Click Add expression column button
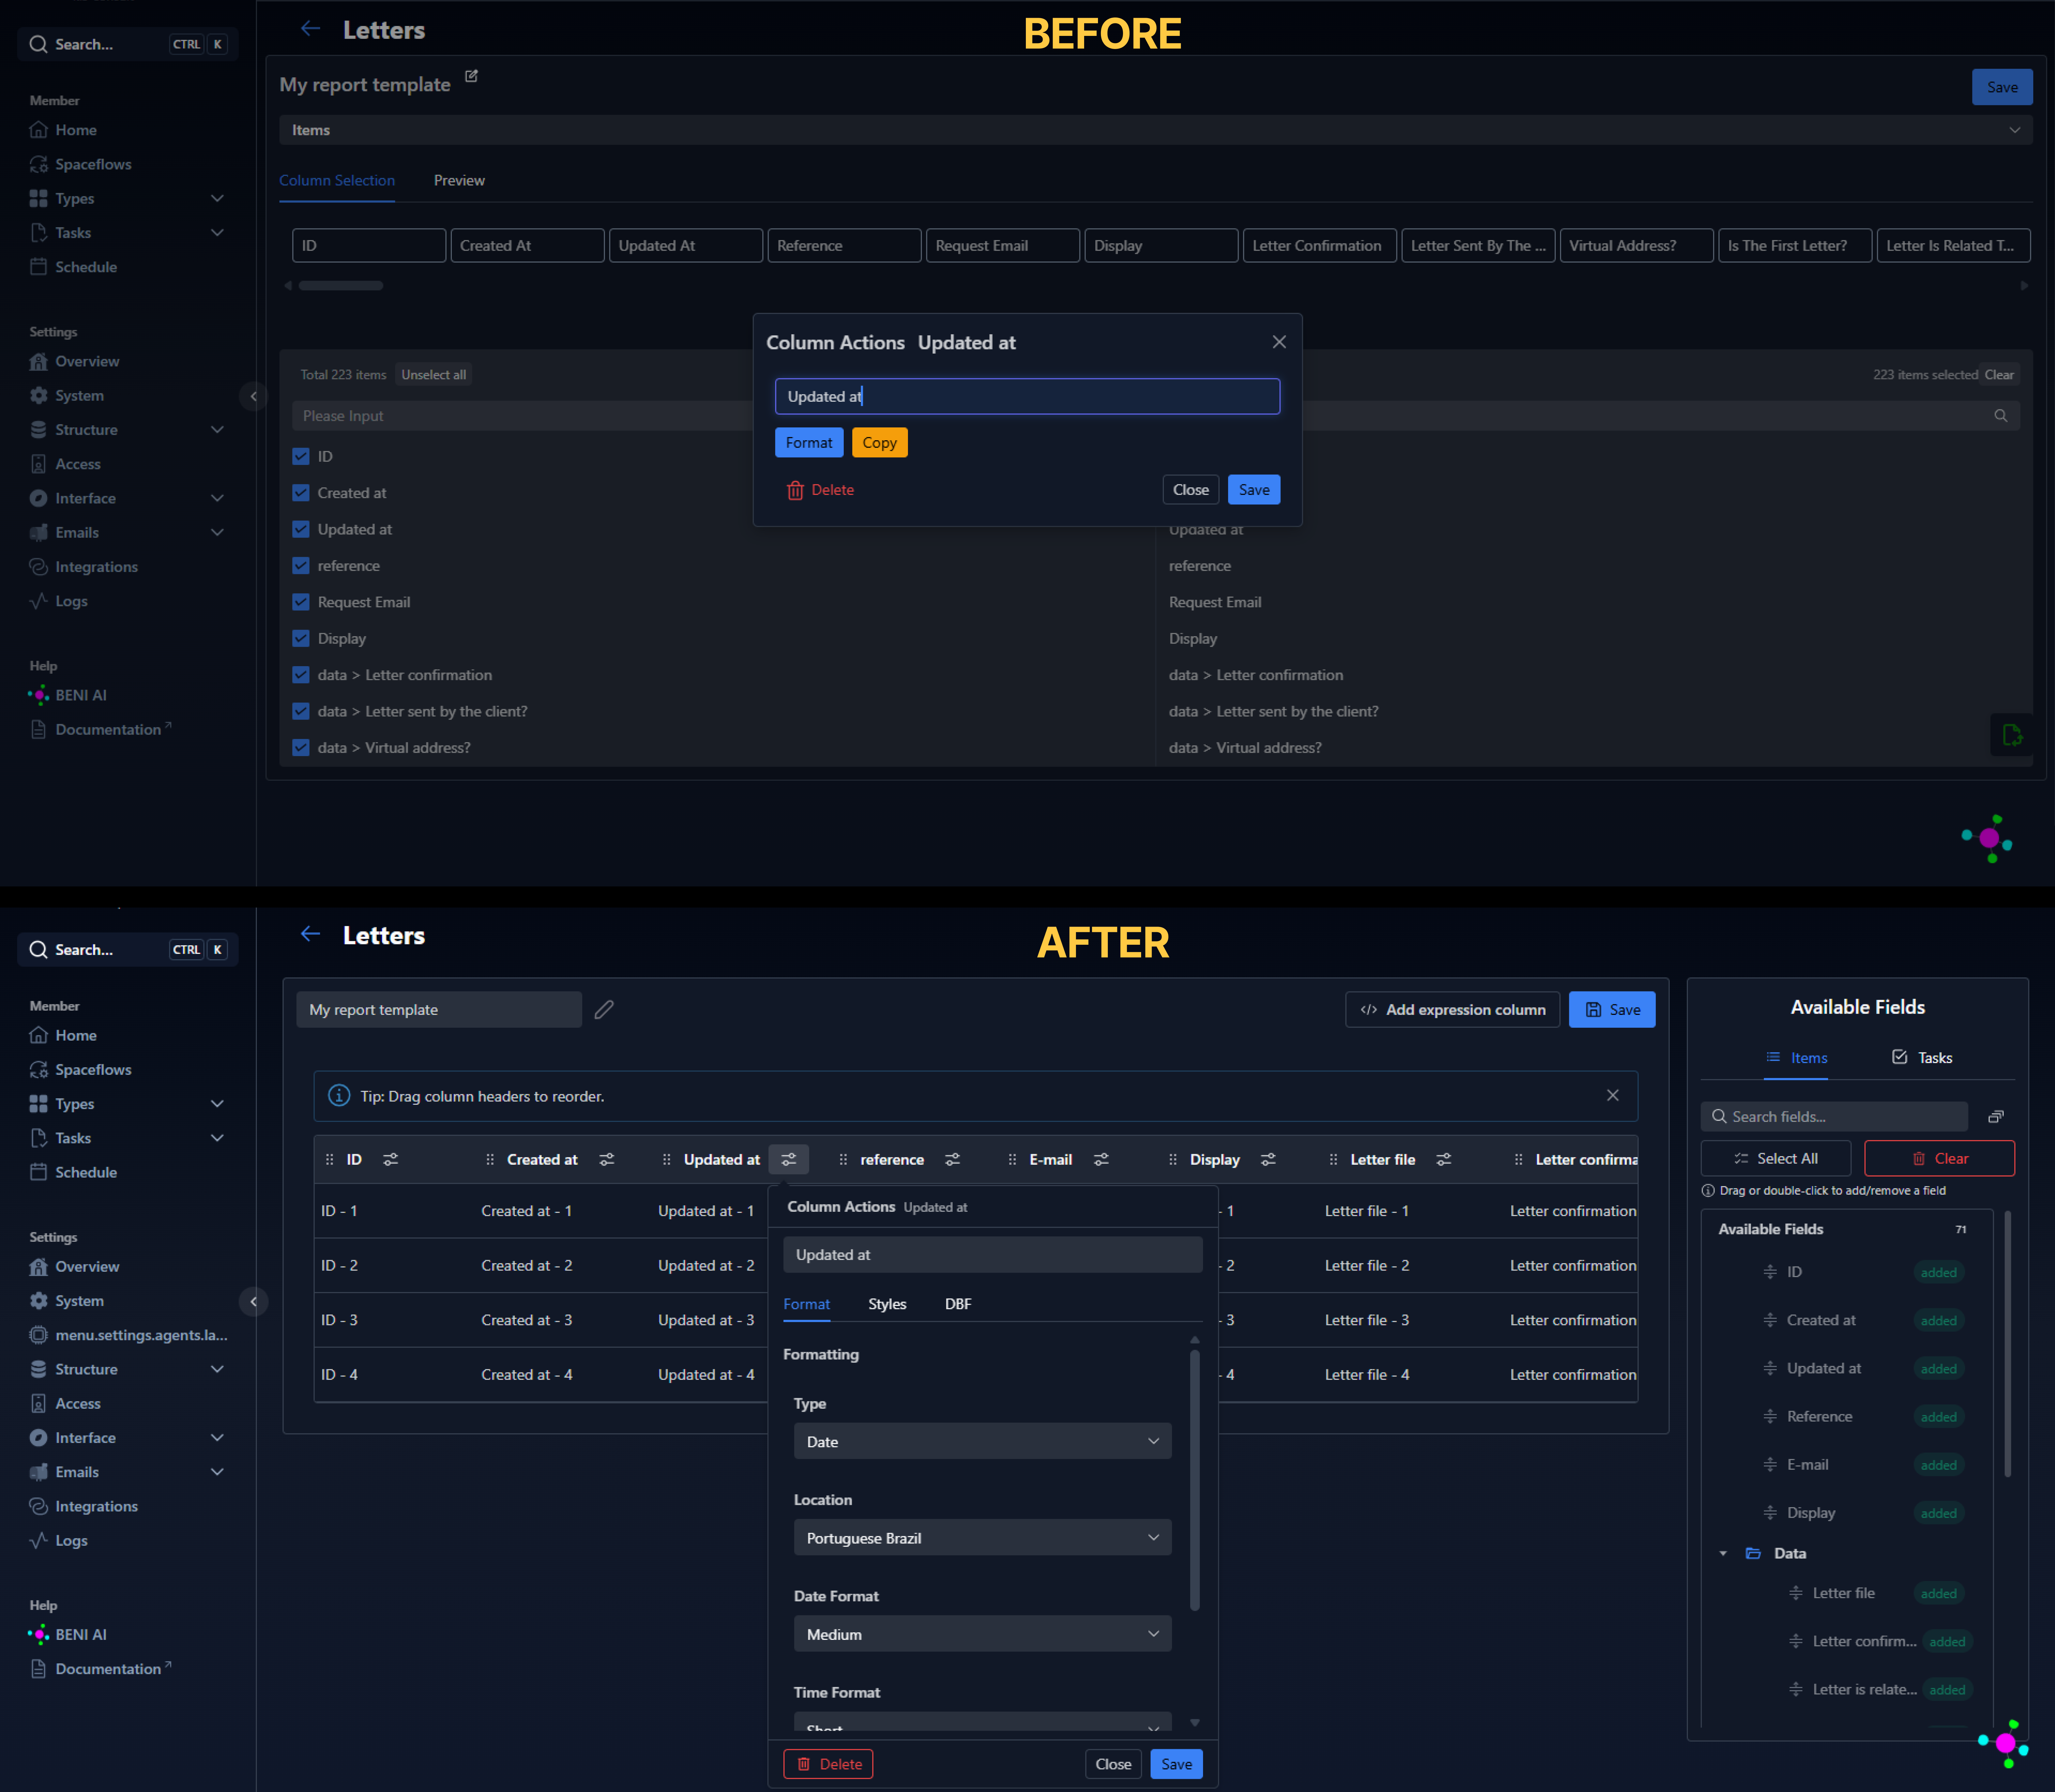2055x1792 pixels. point(1452,1010)
